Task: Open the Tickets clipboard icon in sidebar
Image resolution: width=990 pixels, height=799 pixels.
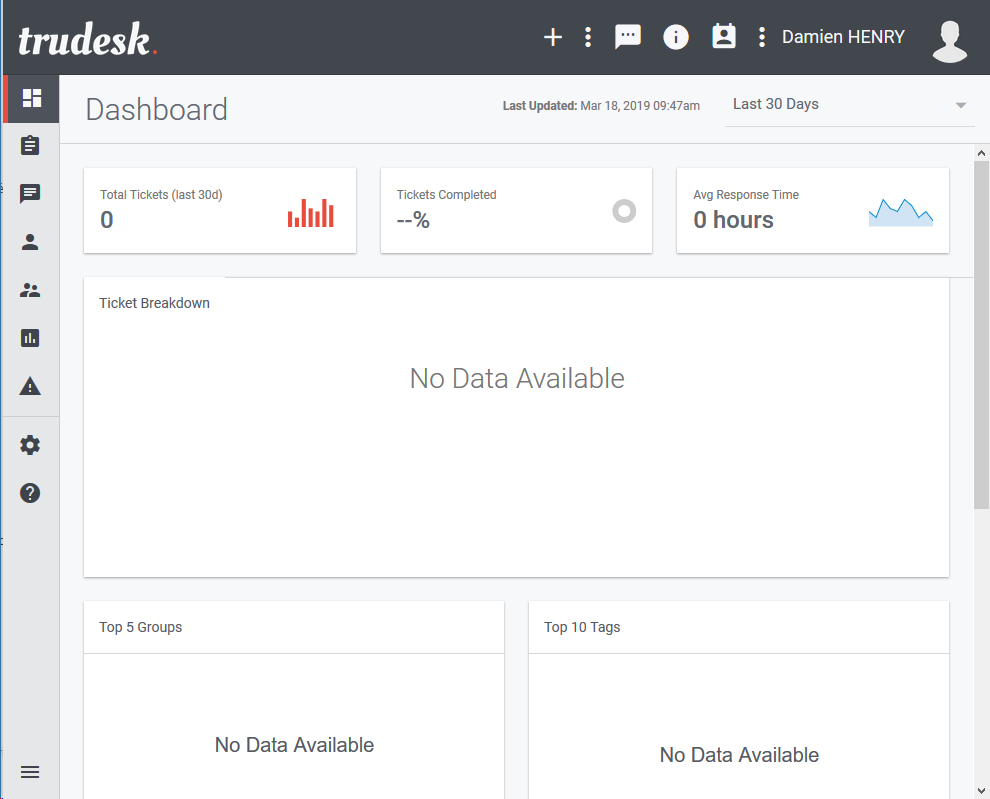Action: [30, 145]
